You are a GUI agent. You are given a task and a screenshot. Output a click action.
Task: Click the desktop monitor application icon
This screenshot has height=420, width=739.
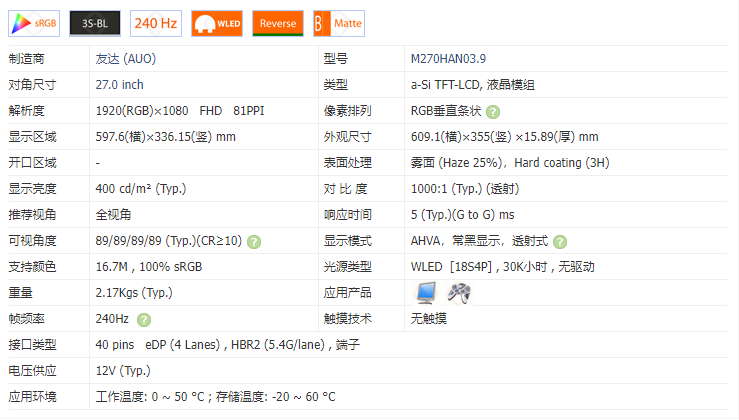coord(426,293)
